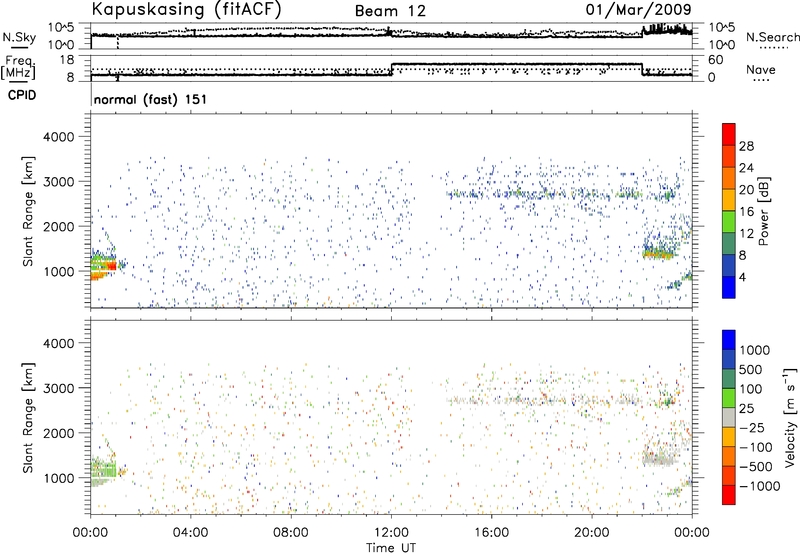
Task: Click the Freq. [MHz] axis label
Action: coord(19,68)
